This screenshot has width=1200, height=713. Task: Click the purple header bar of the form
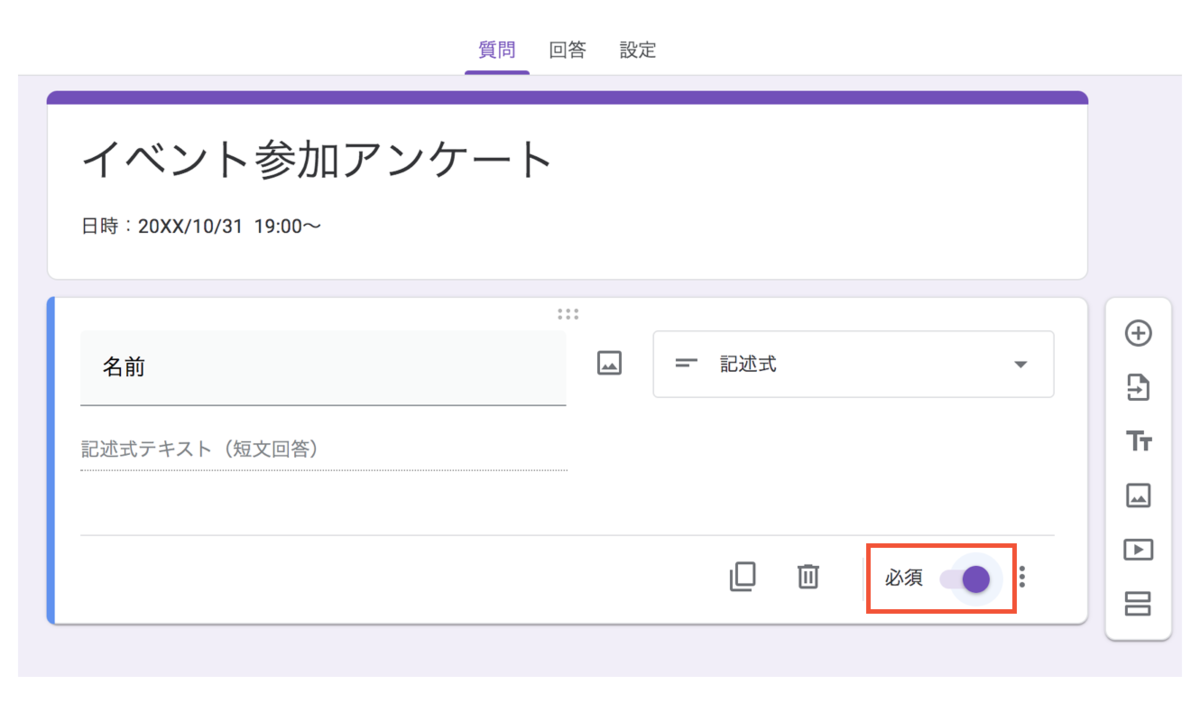pos(567,96)
